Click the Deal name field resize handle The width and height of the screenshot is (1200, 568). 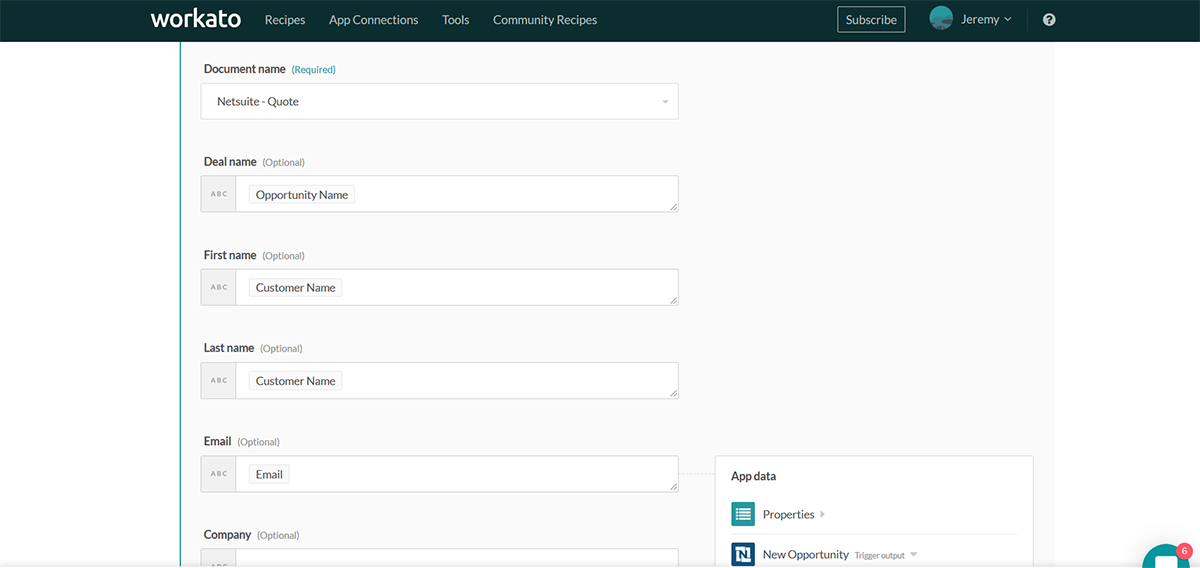pyautogui.click(x=673, y=206)
